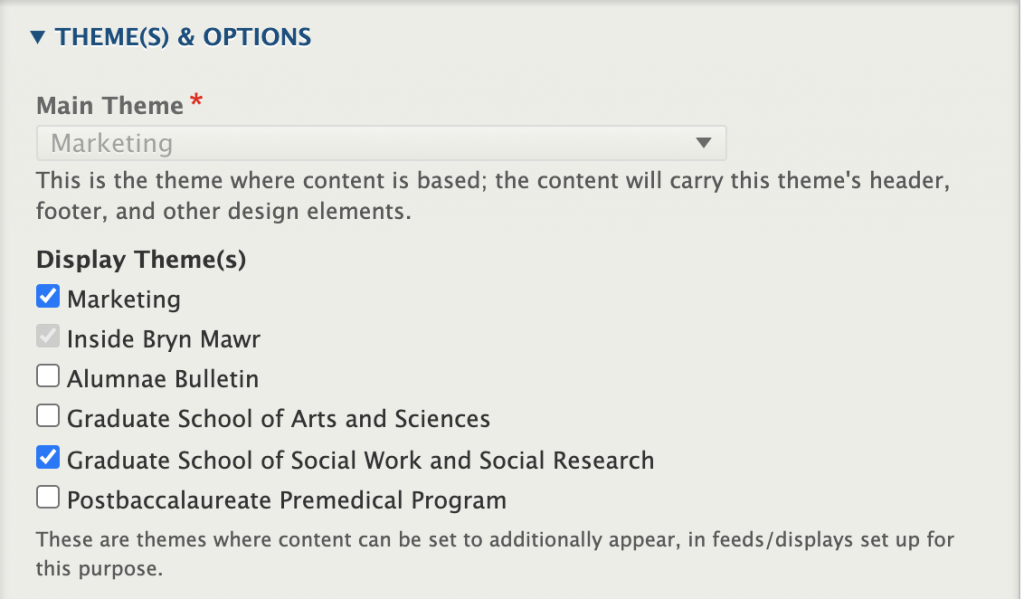Click the Main Theme dropdown arrow
Viewport: 1024px width, 599px height.
tap(703, 143)
